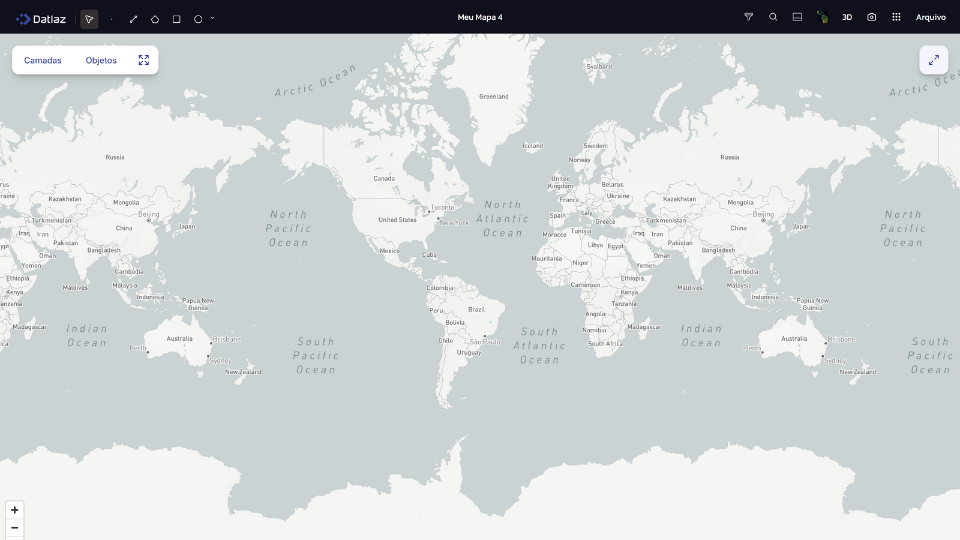Open the apps grid menu
960x540 pixels.
point(896,17)
